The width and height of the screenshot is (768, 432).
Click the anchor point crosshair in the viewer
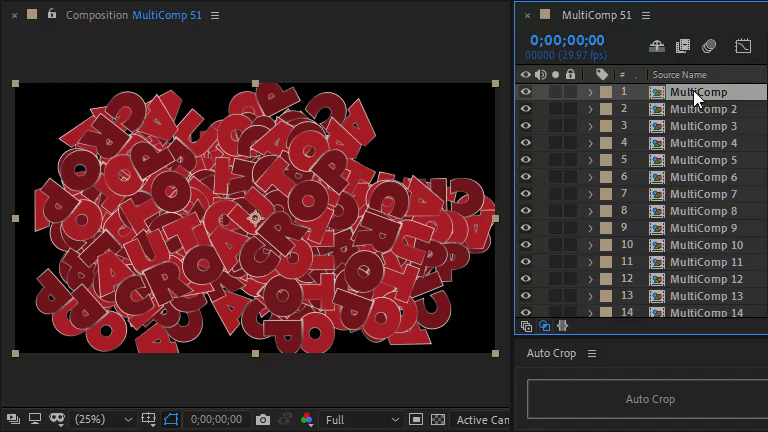point(255,218)
